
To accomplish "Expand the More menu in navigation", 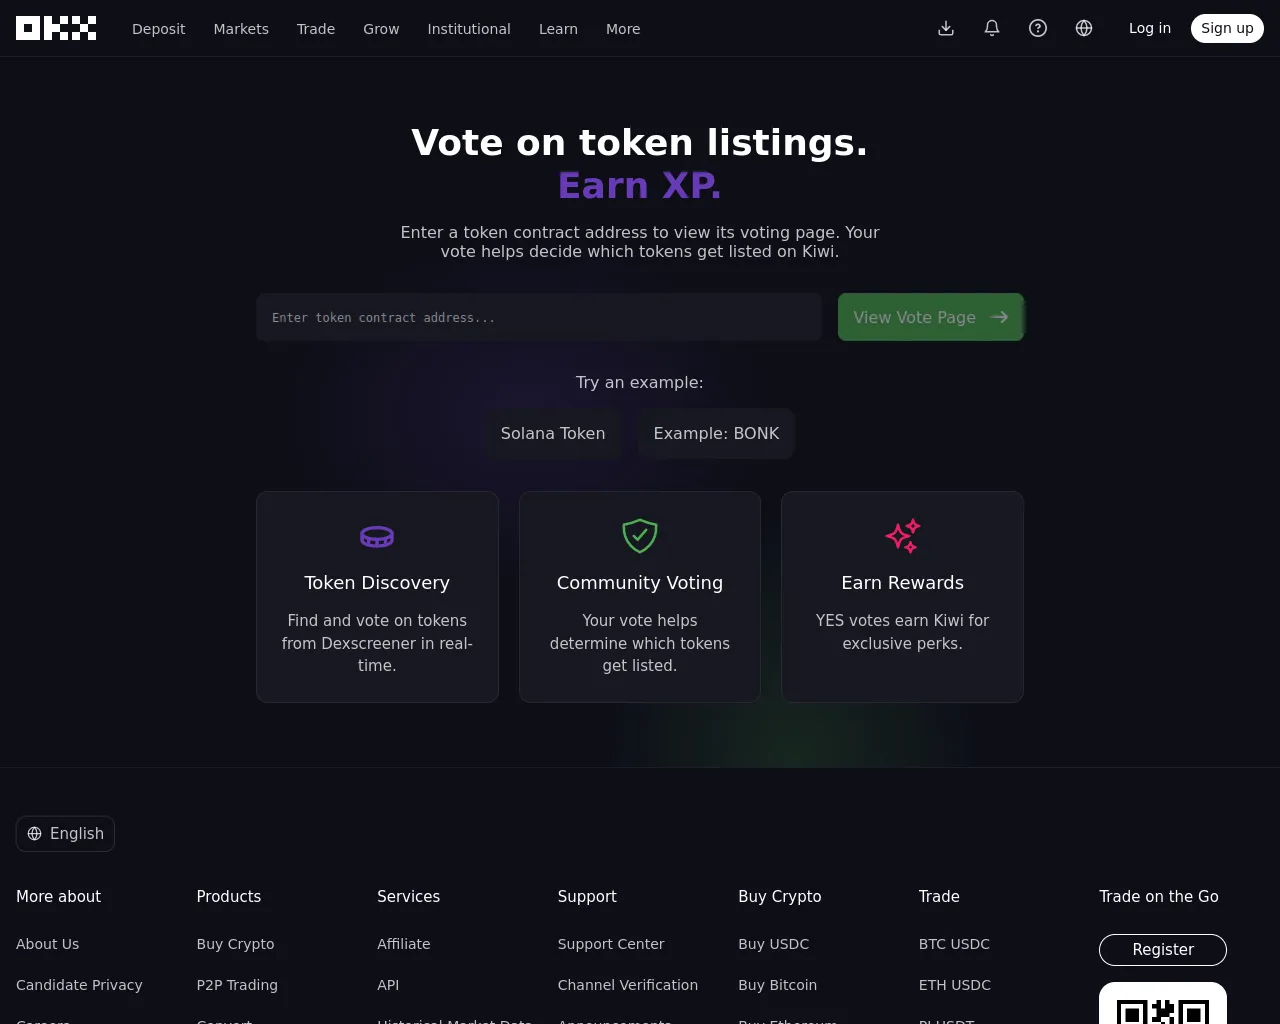I will tap(623, 29).
